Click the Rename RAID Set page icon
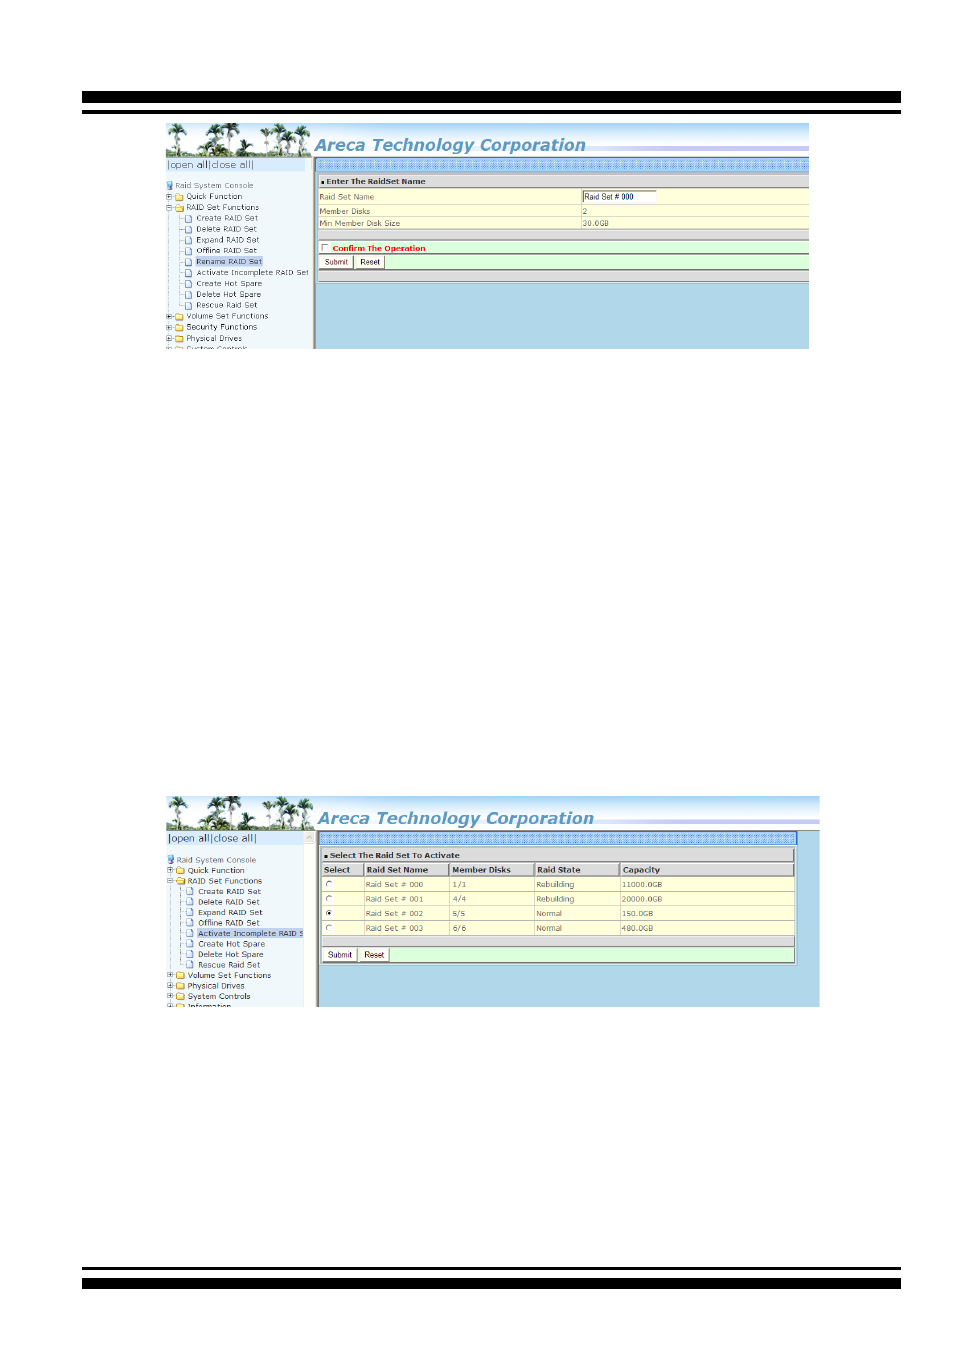 click(x=188, y=262)
